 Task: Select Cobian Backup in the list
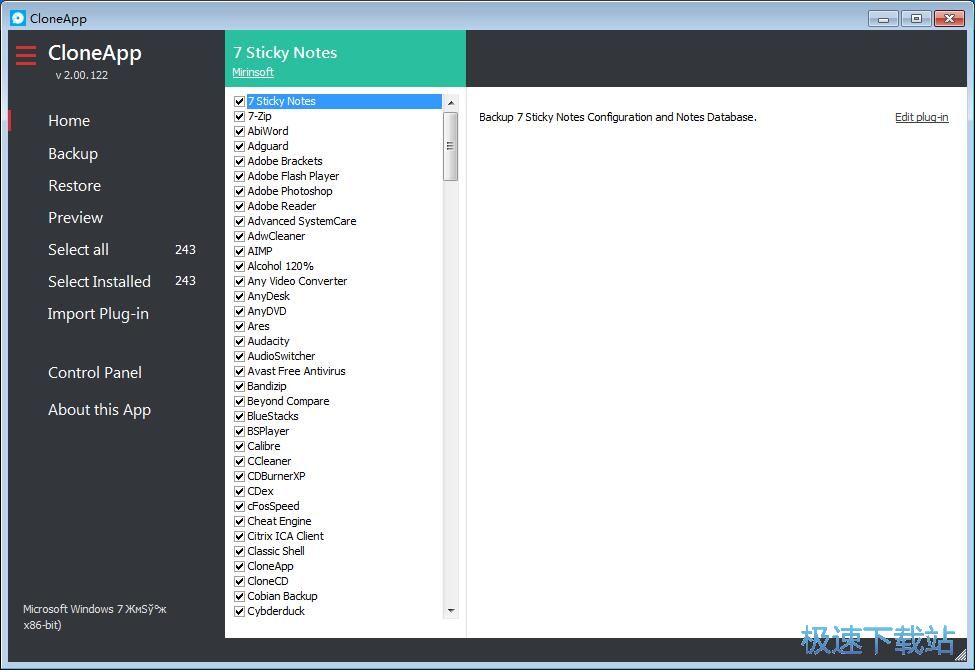click(282, 596)
